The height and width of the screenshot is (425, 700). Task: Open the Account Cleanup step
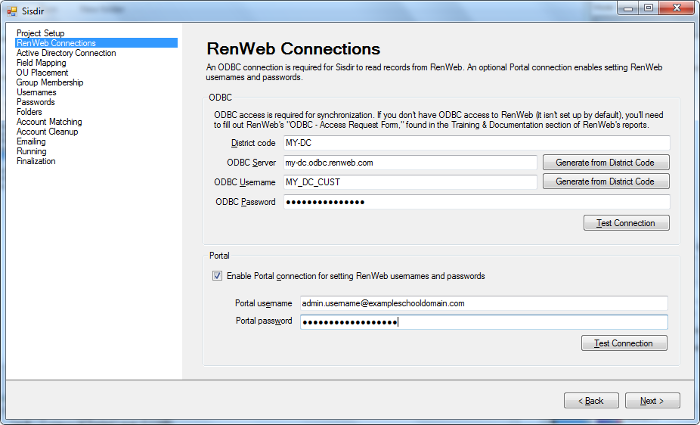click(x=47, y=132)
